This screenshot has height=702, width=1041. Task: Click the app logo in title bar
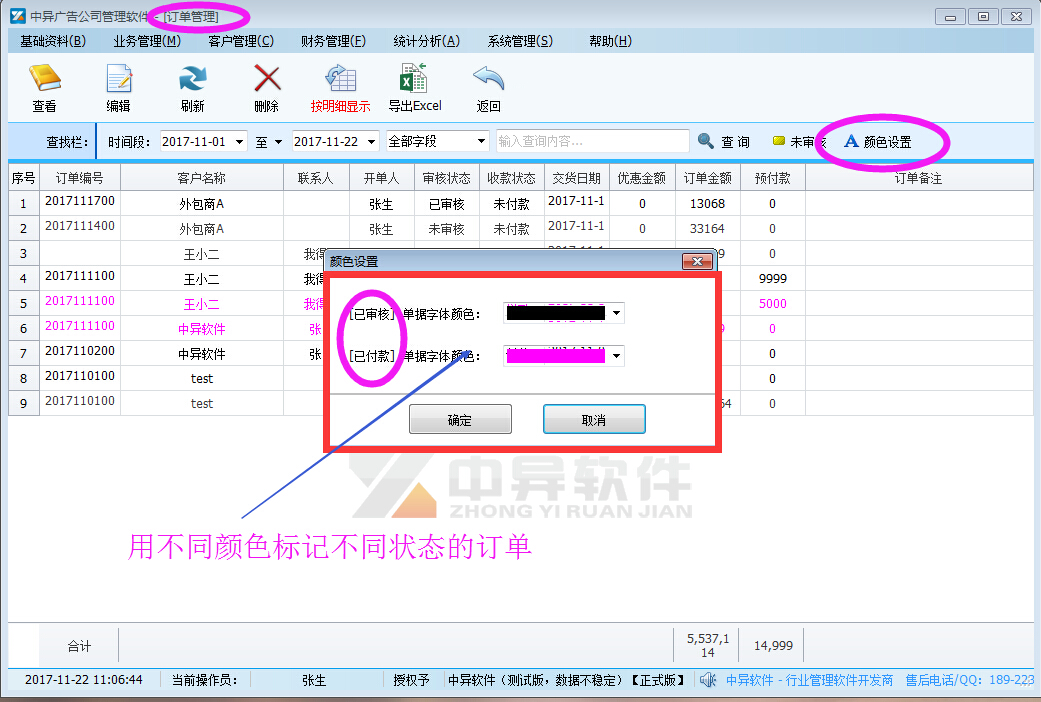(18, 16)
